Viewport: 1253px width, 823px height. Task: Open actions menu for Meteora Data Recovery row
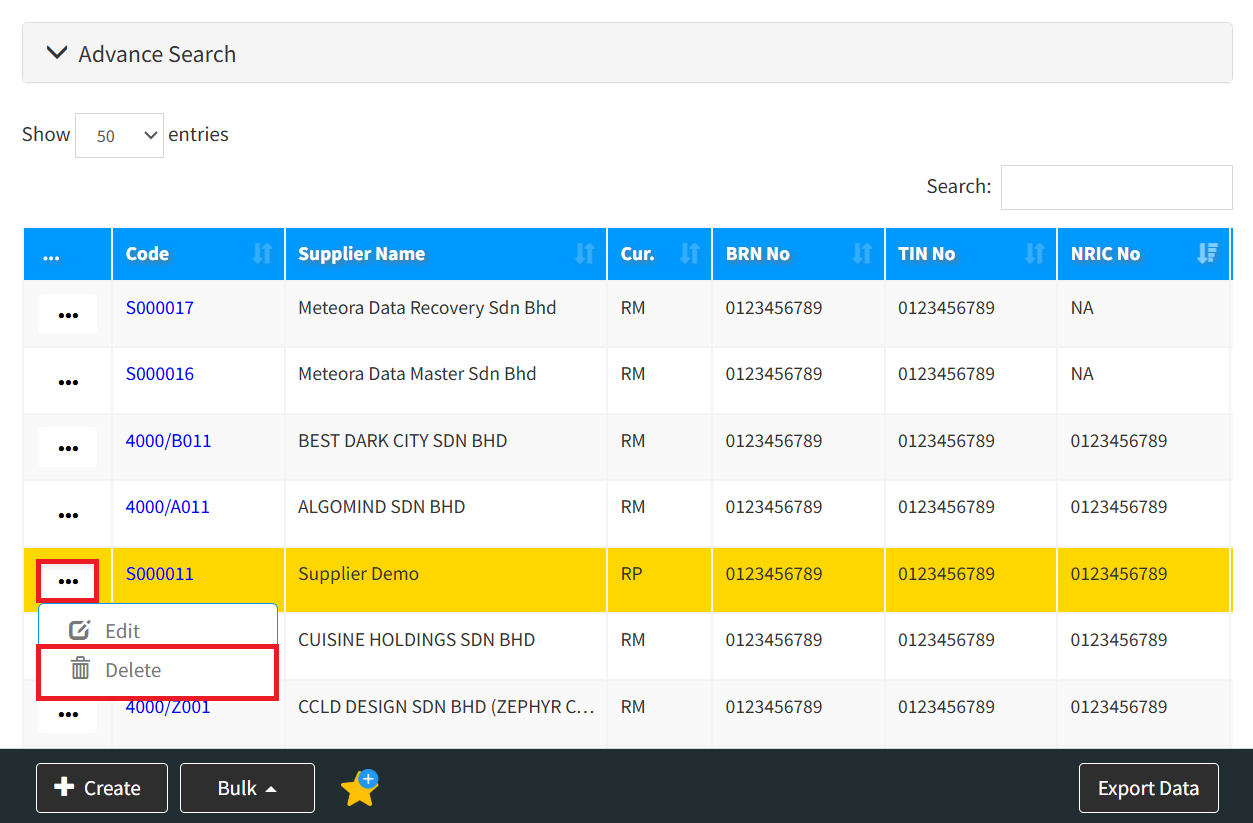coord(68,315)
